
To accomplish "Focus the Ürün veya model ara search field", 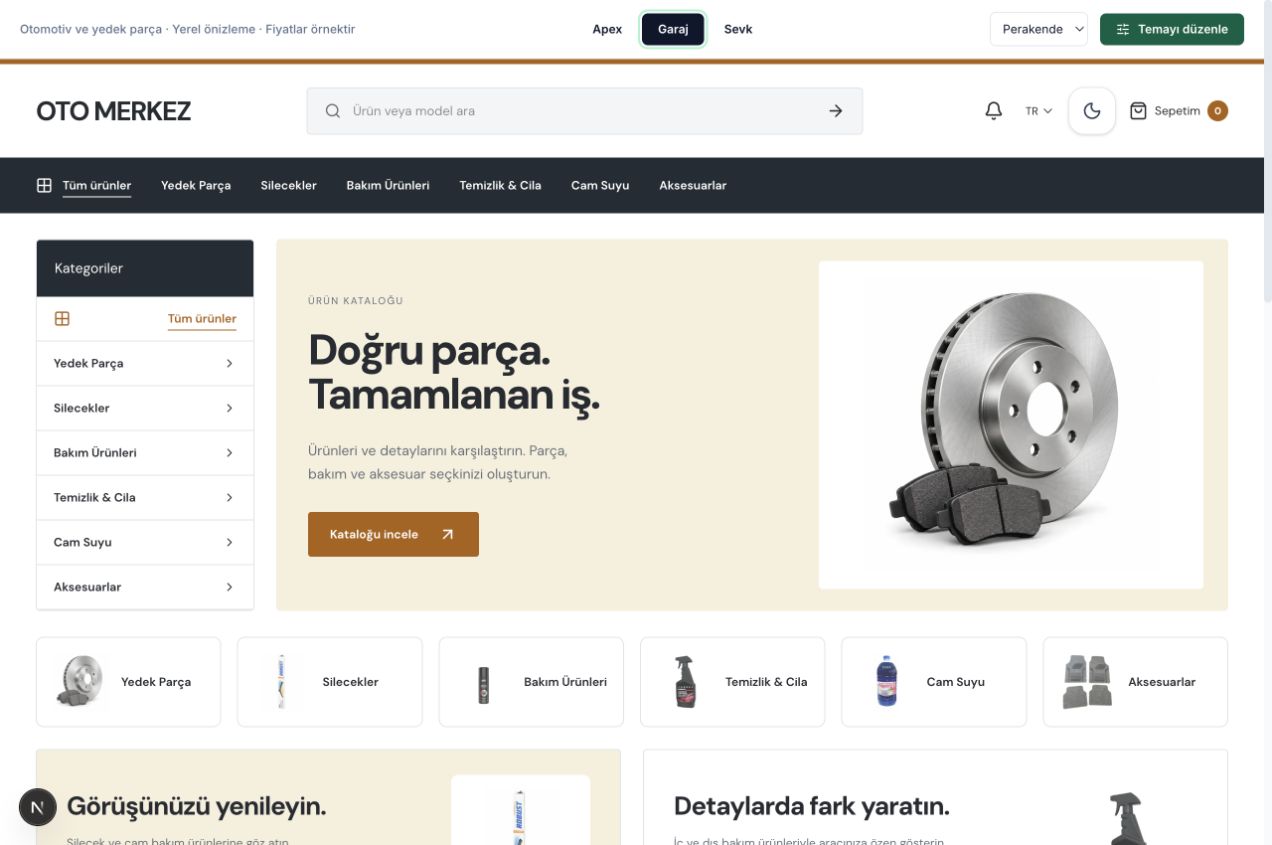I will tap(584, 111).
